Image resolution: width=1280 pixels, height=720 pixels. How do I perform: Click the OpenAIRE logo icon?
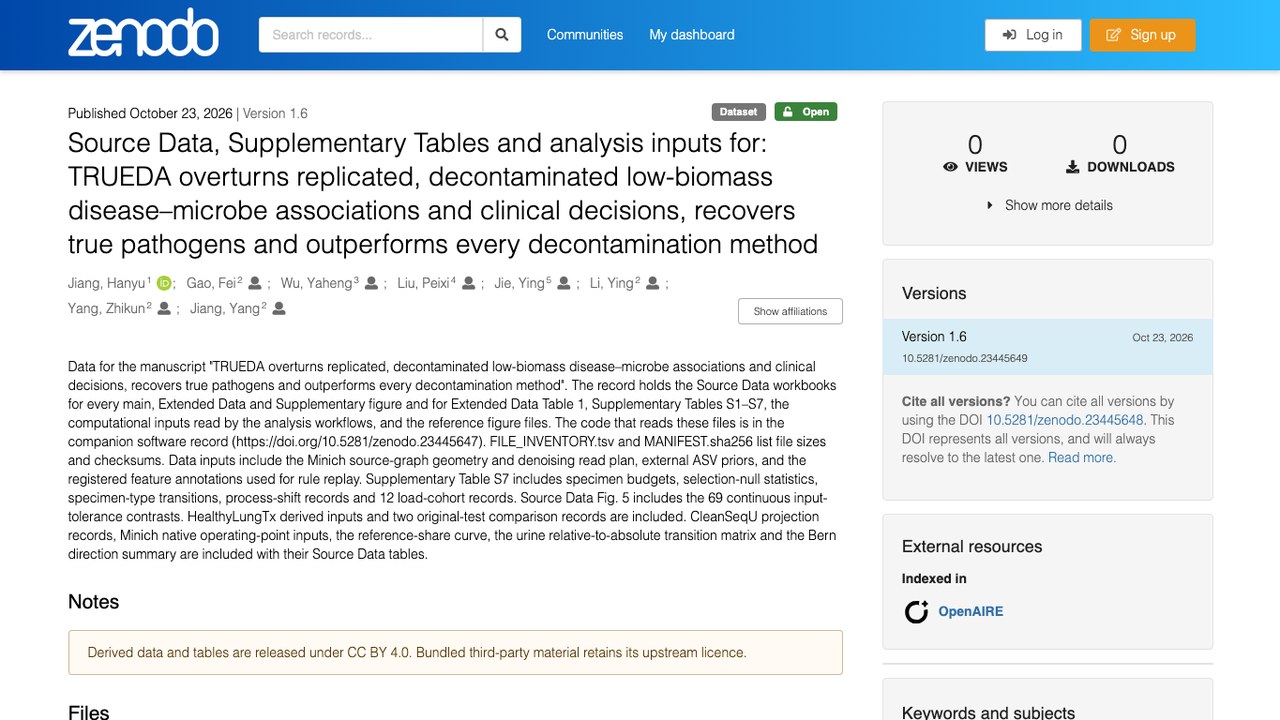click(x=916, y=612)
